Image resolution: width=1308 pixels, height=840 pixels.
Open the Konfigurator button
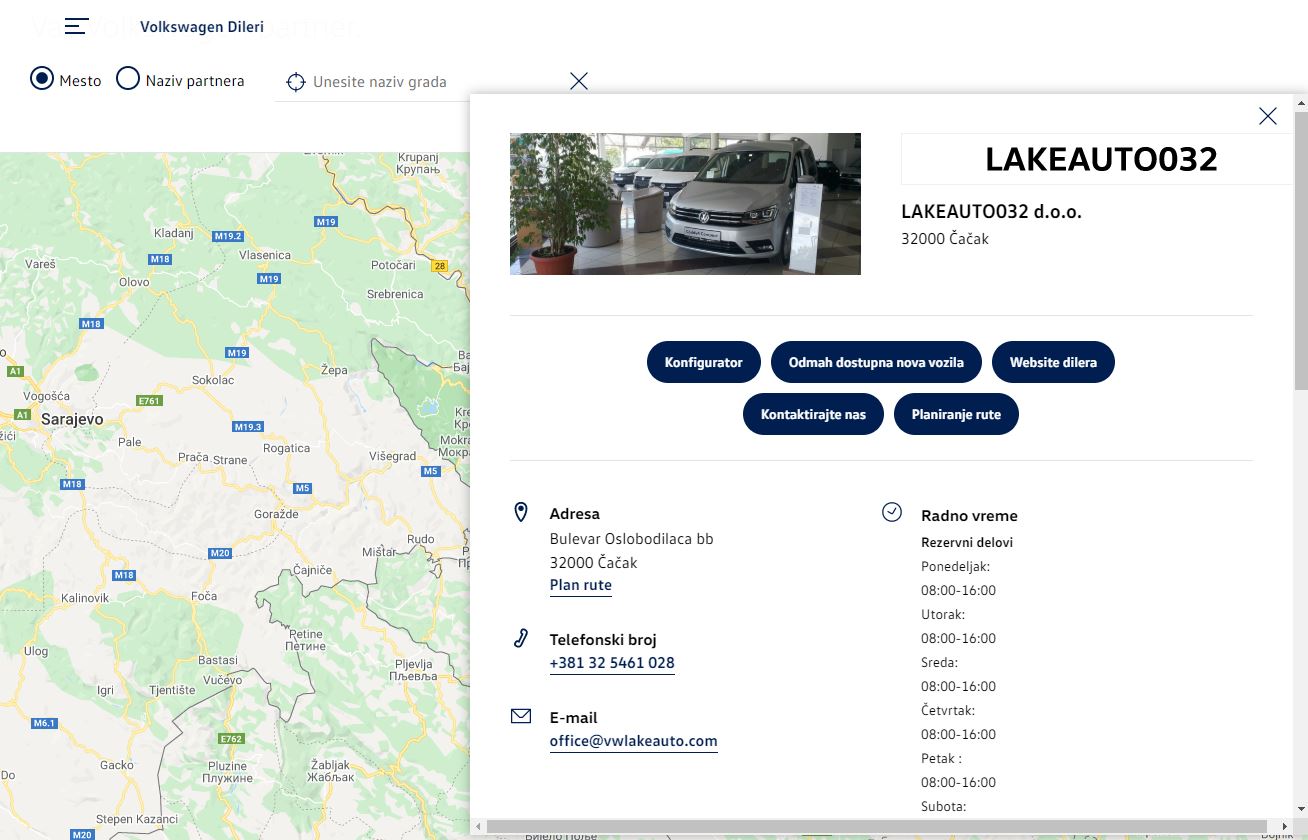pyautogui.click(x=704, y=362)
